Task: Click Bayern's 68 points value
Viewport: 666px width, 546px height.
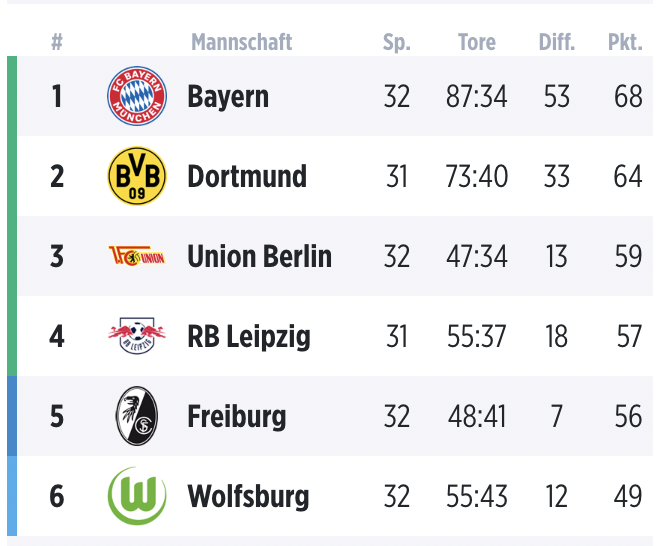Action: pos(628,97)
